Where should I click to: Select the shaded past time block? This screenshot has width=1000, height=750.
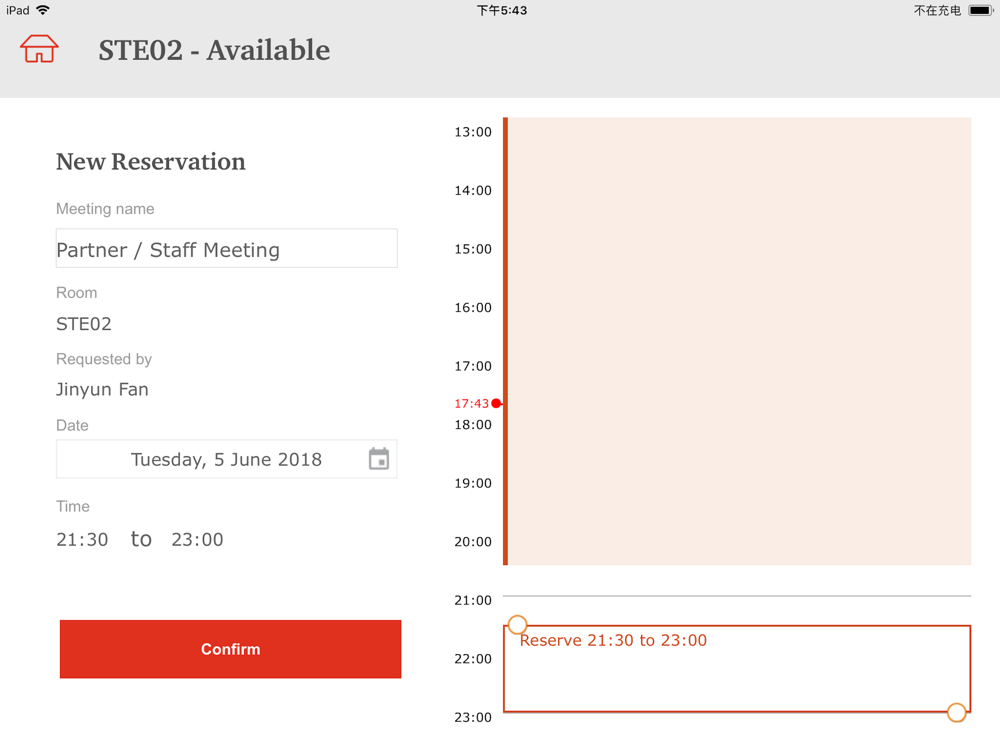pyautogui.click(x=737, y=341)
